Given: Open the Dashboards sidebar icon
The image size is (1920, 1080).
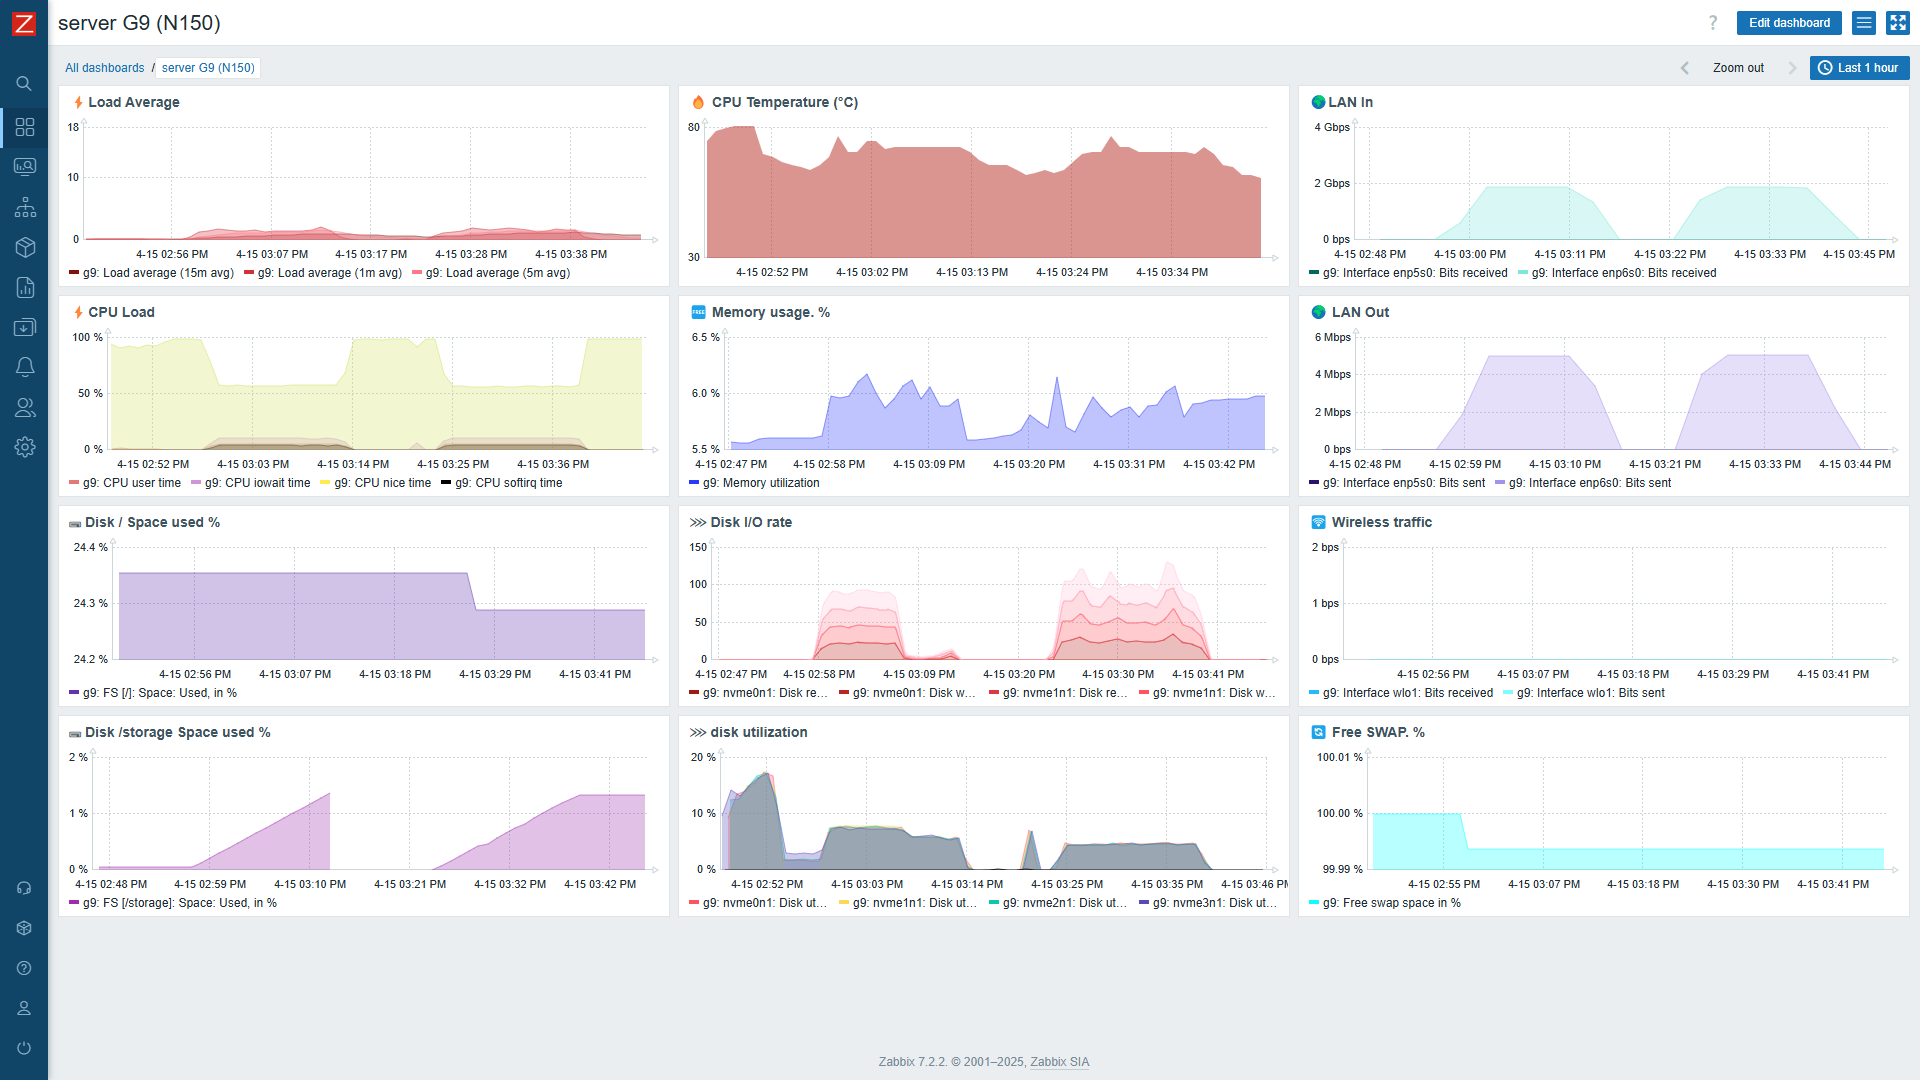Looking at the screenshot, I should [x=25, y=127].
